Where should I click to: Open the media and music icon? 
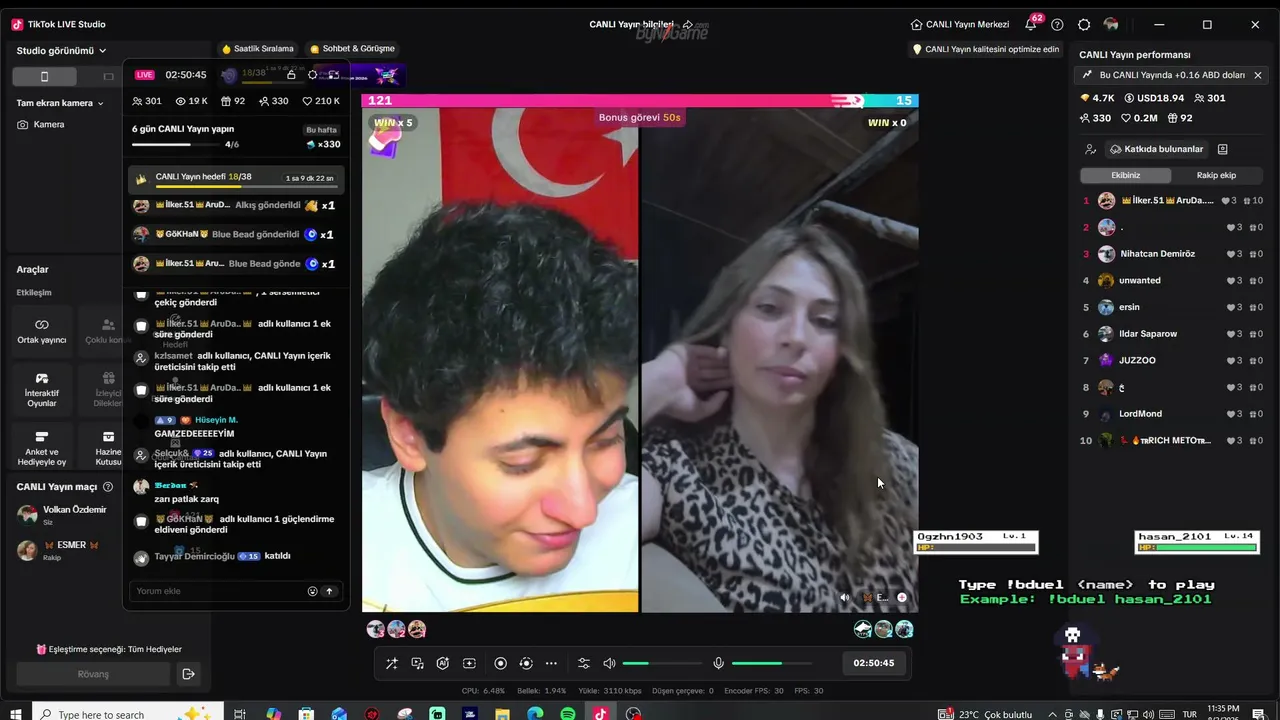click(417, 663)
